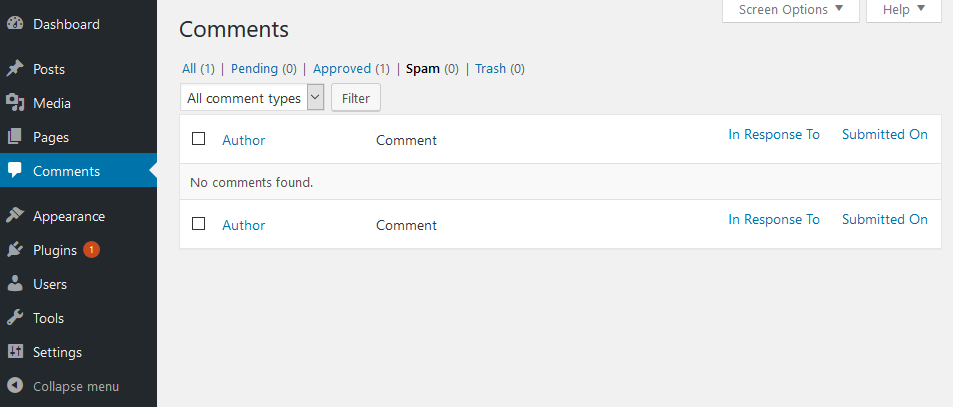Click the Settings sliders icon

[x=15, y=352]
